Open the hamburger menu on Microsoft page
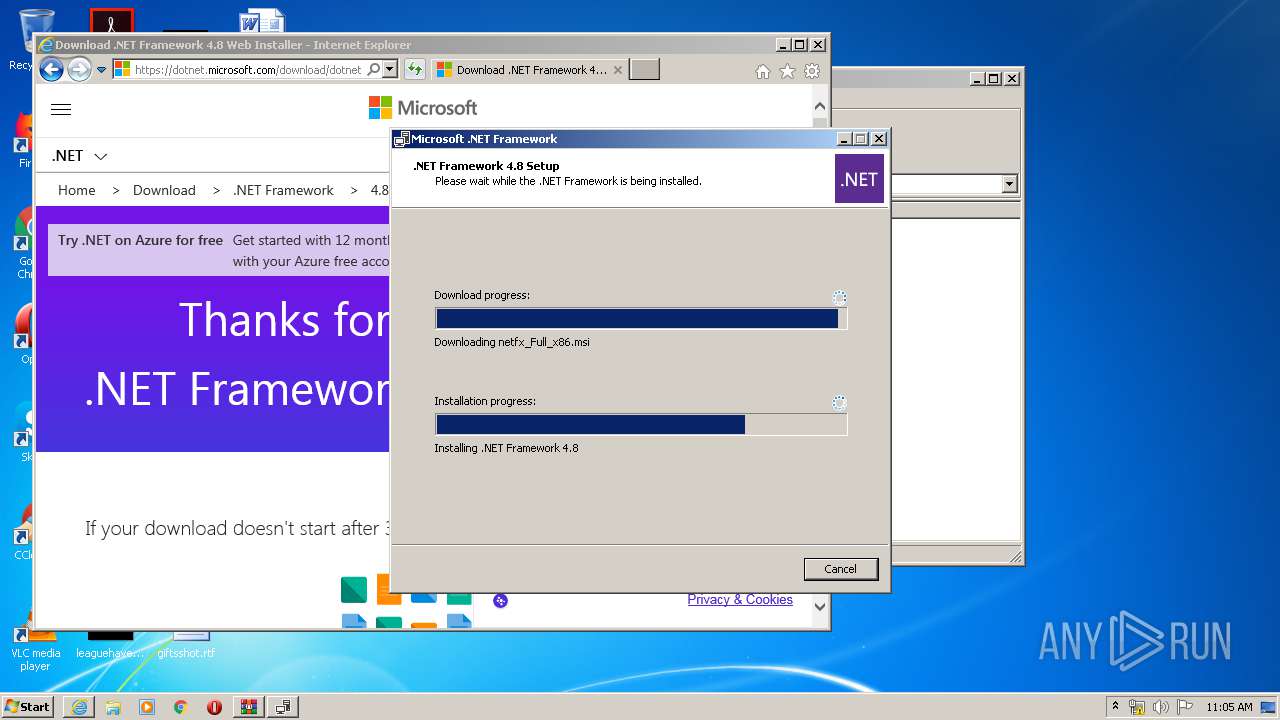 (x=61, y=109)
